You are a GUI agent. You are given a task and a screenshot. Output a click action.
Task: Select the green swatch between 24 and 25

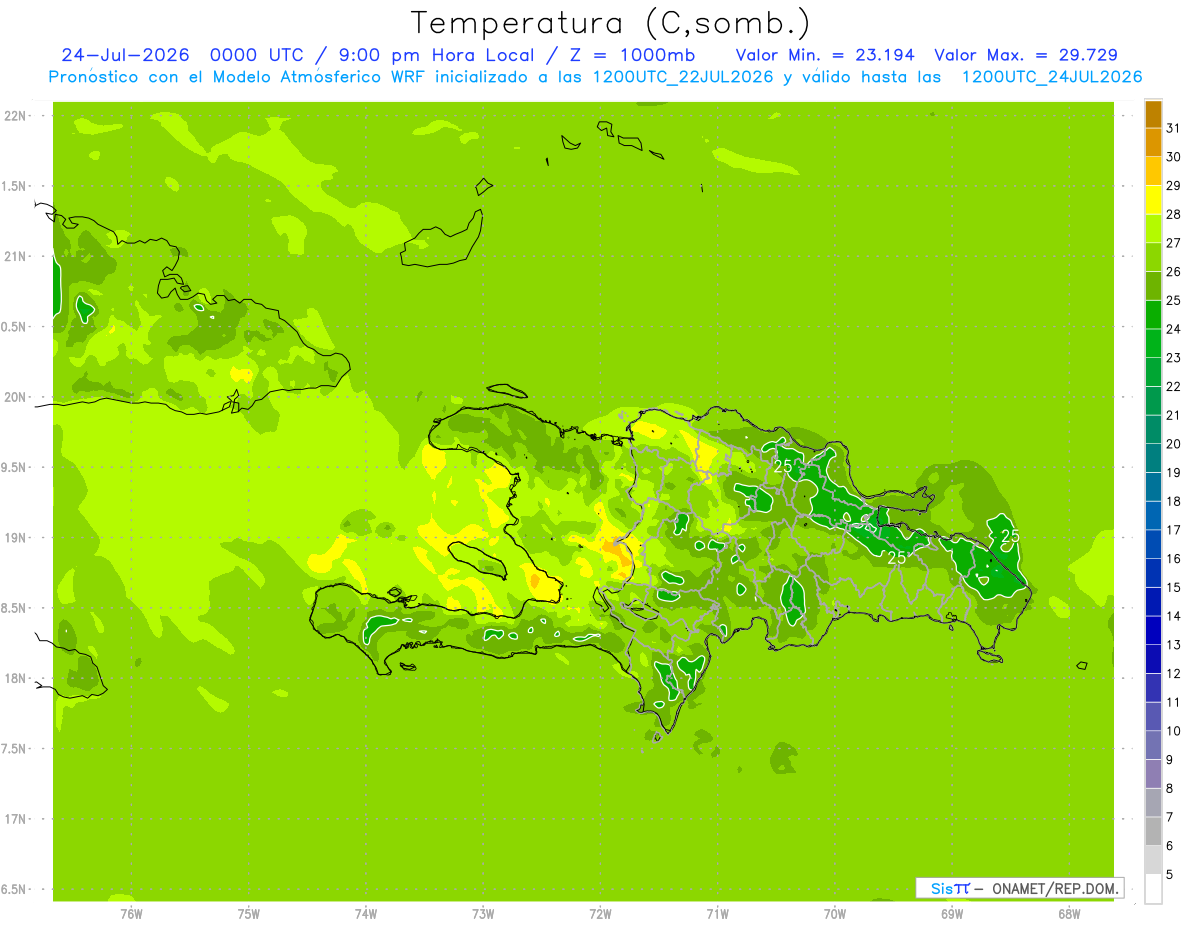(1153, 315)
